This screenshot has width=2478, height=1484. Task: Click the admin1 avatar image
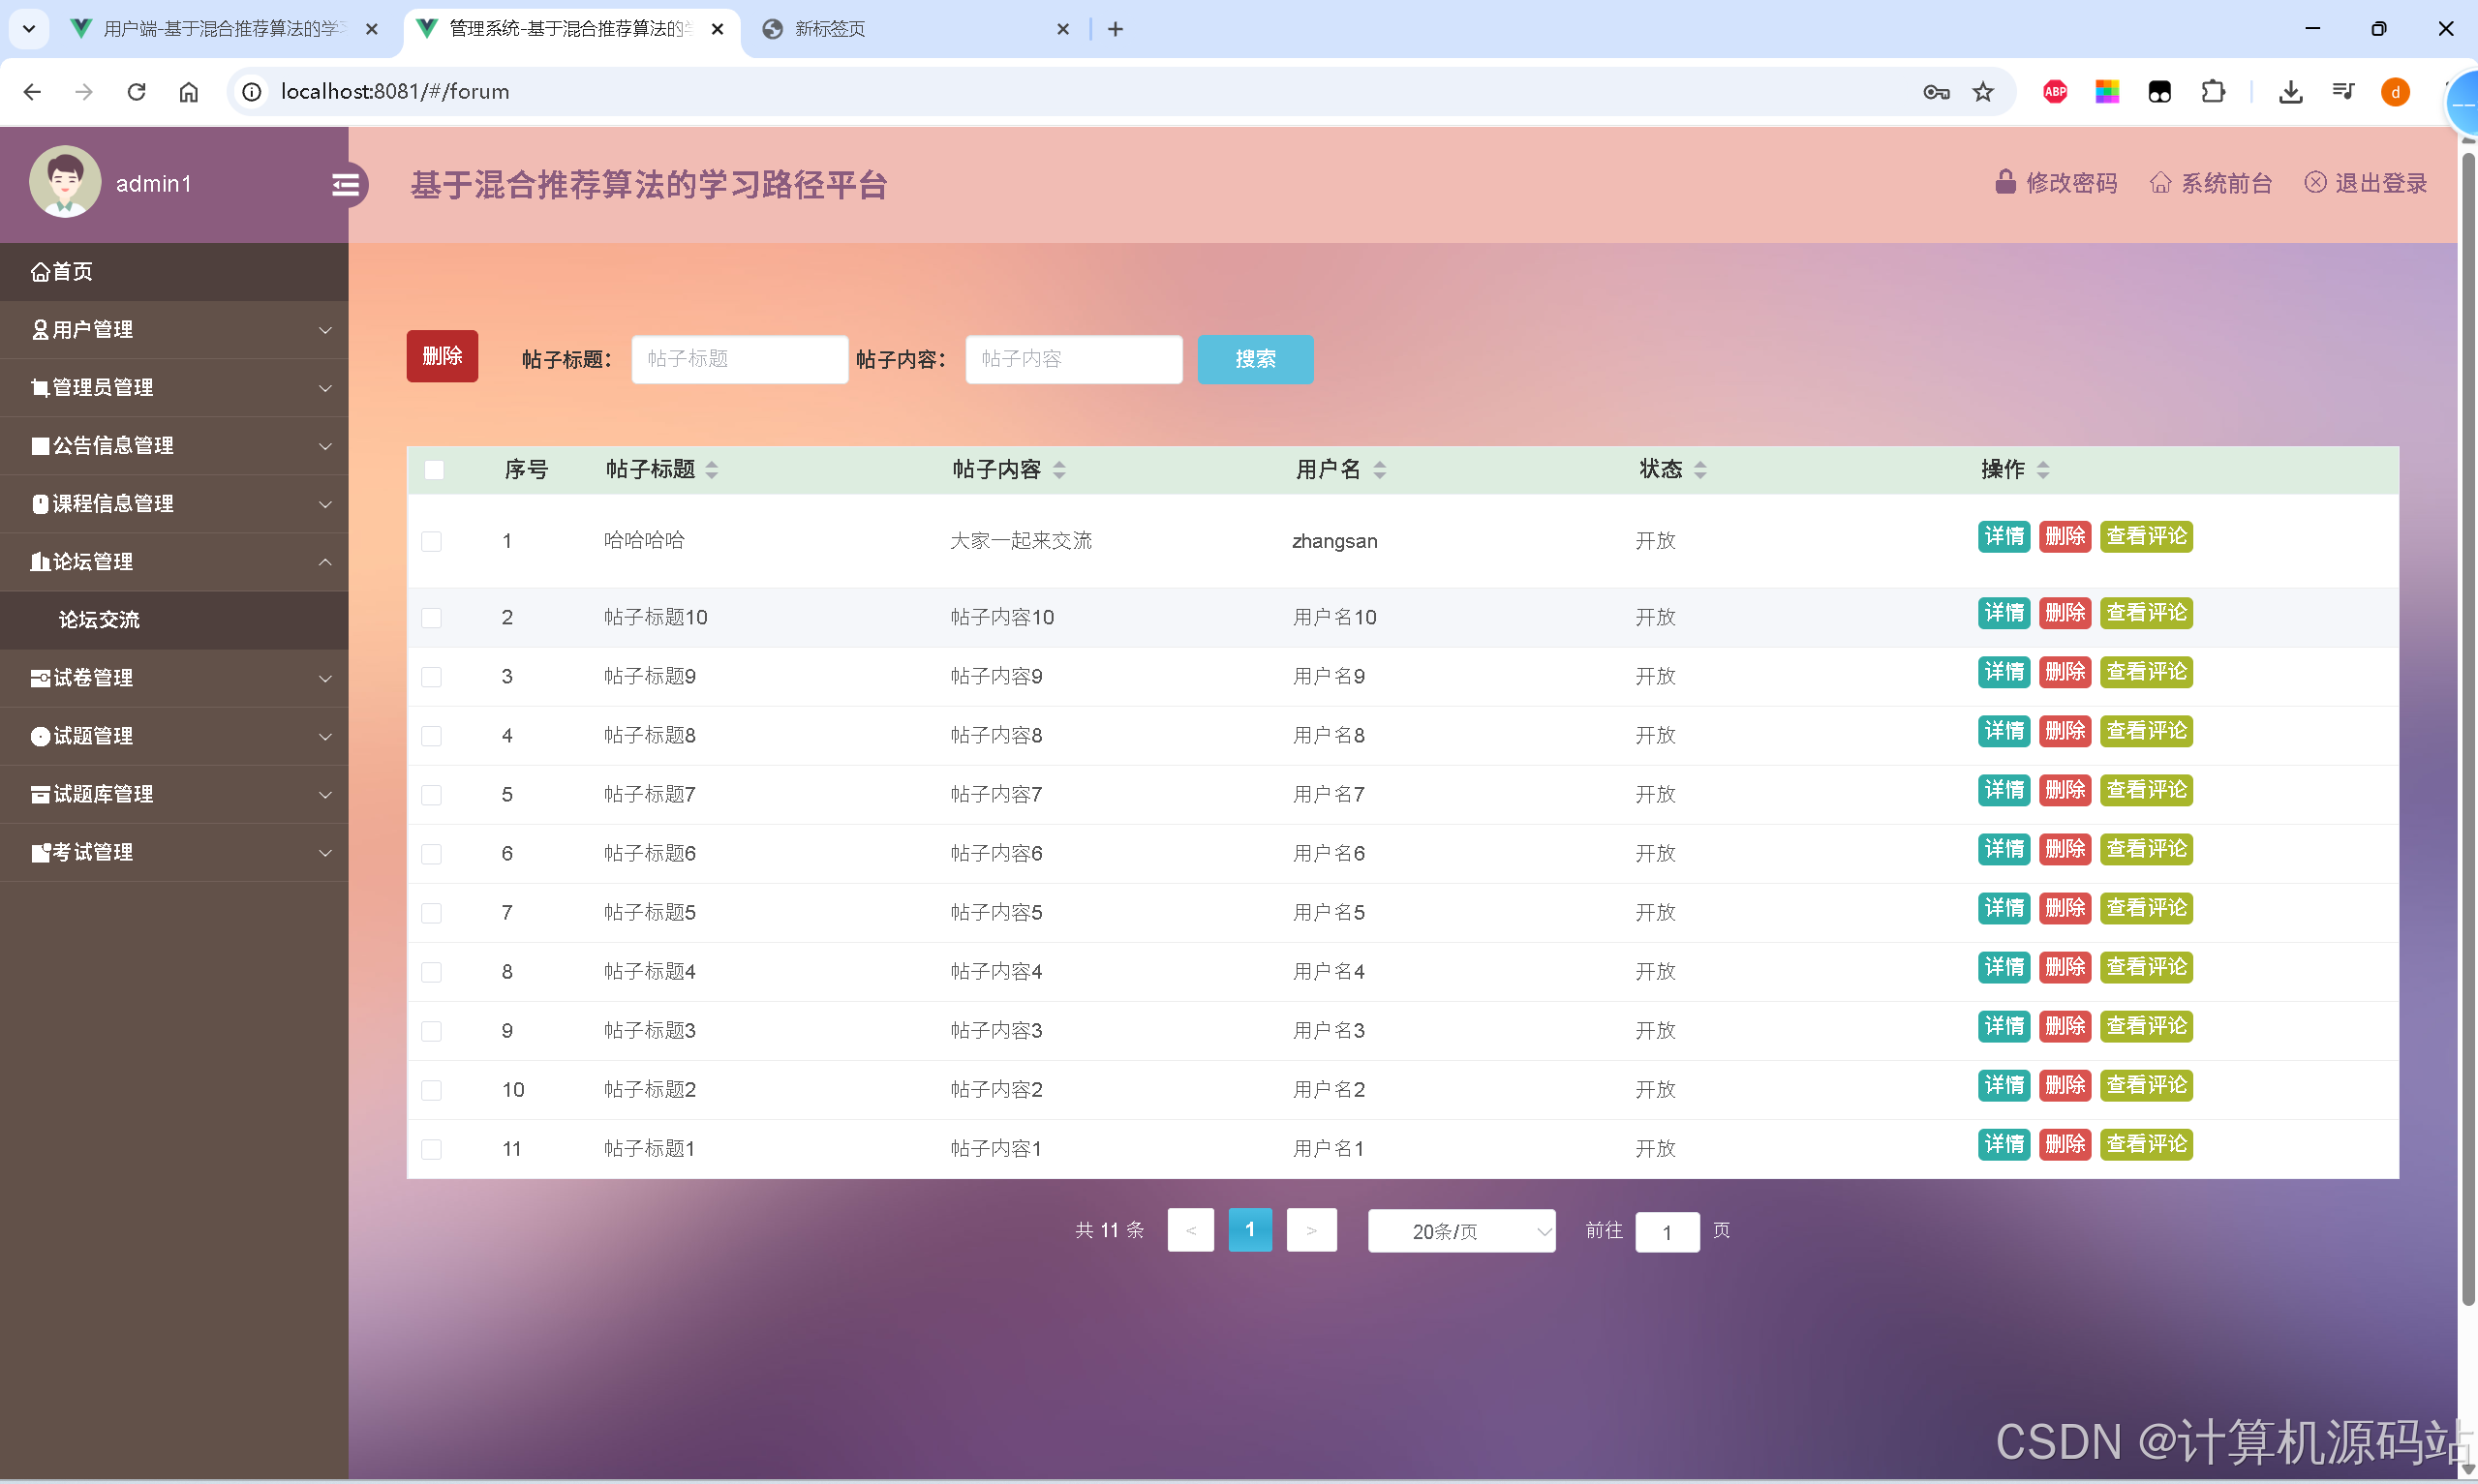click(64, 181)
